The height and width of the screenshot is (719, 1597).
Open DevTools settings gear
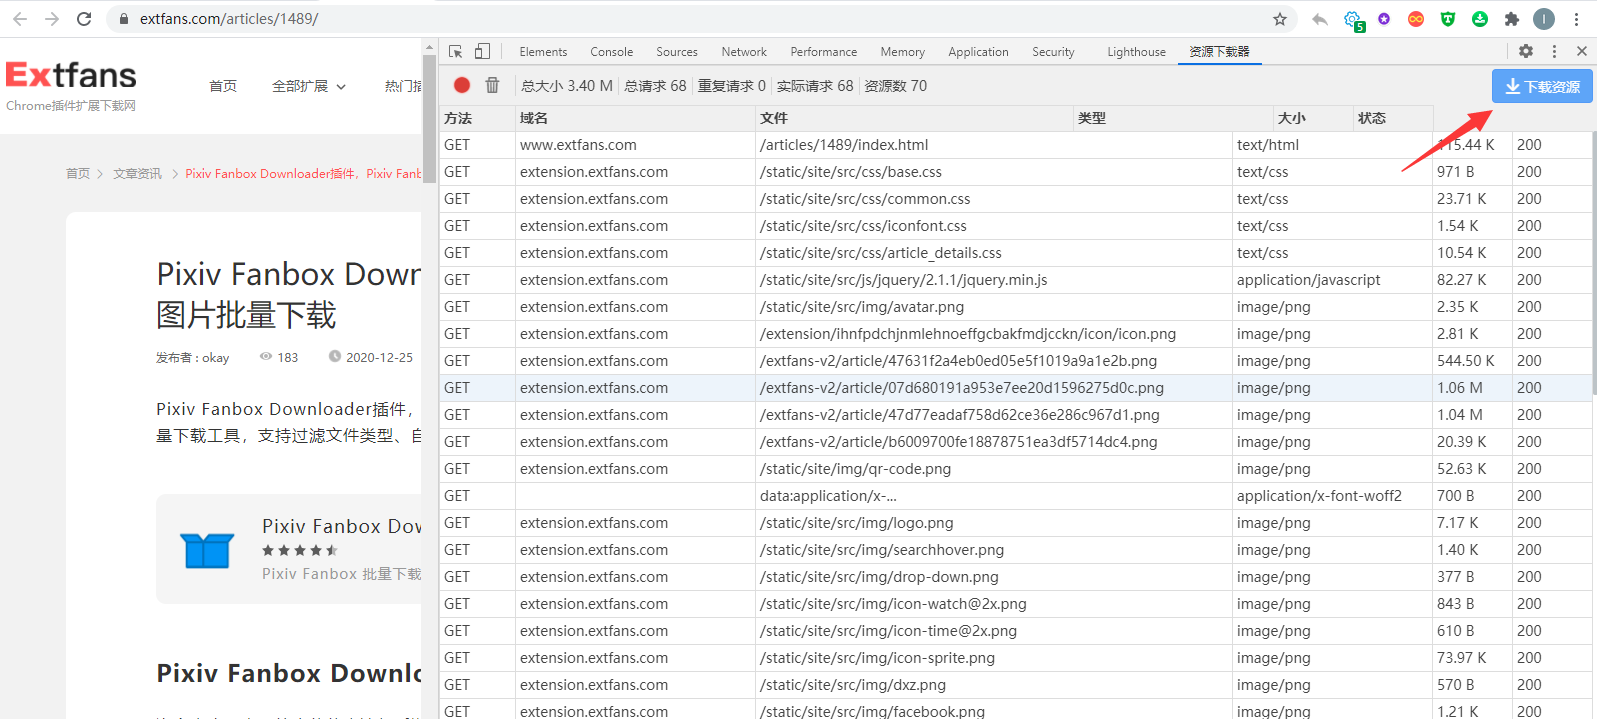pos(1526,51)
